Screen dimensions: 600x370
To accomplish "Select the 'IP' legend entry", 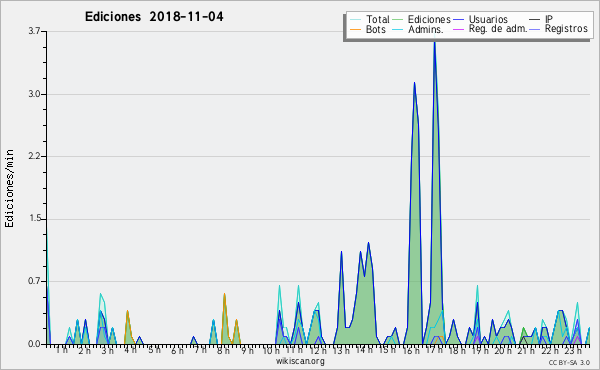I will point(549,19).
